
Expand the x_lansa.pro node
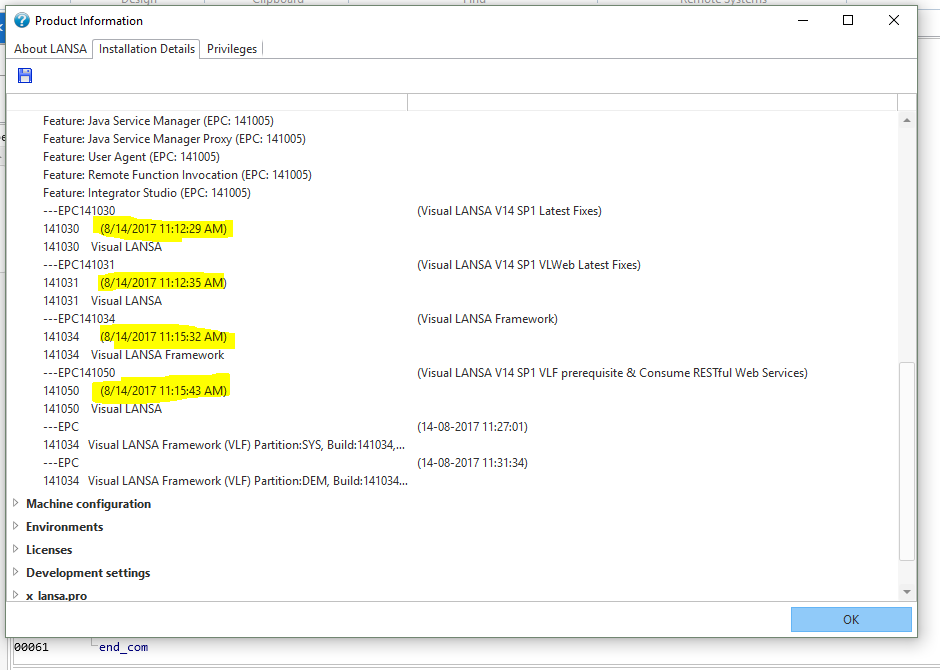click(x=16, y=595)
